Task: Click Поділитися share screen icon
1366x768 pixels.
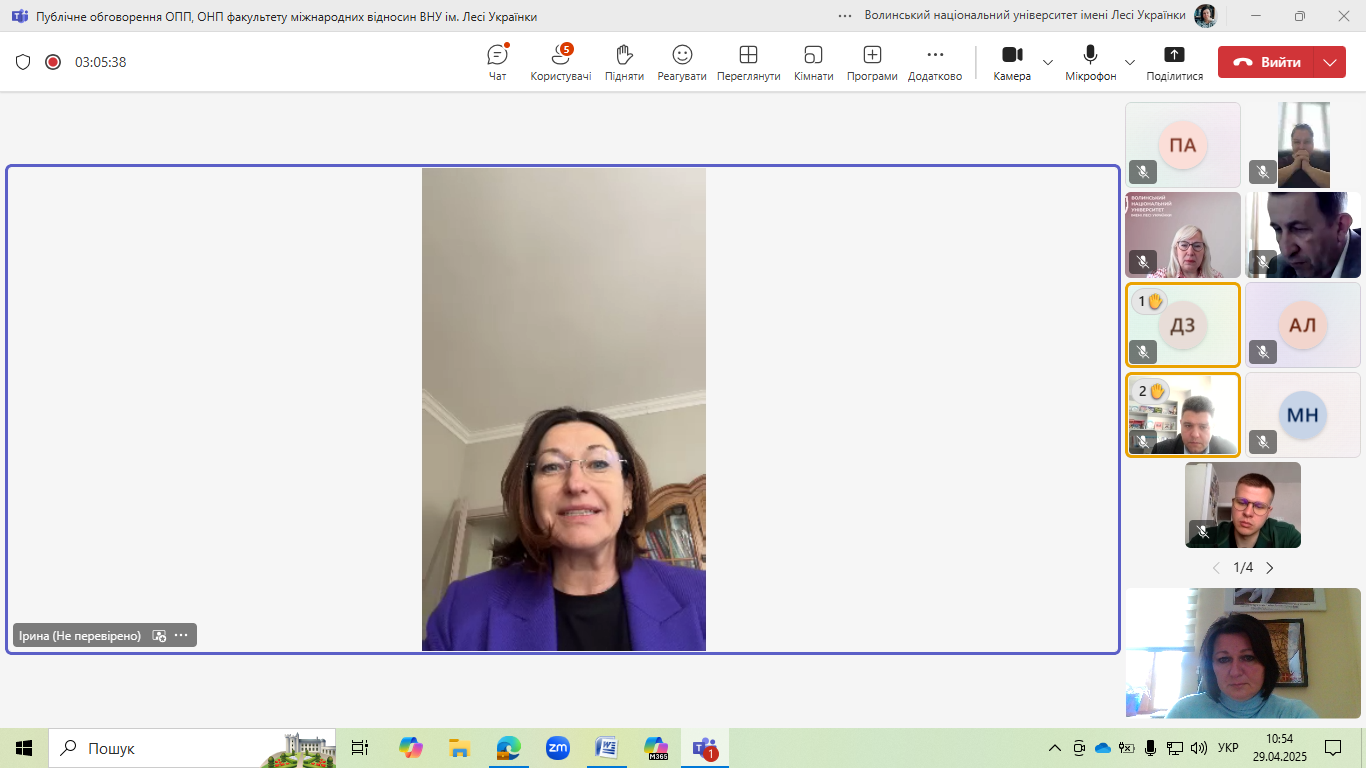Action: (x=1174, y=62)
